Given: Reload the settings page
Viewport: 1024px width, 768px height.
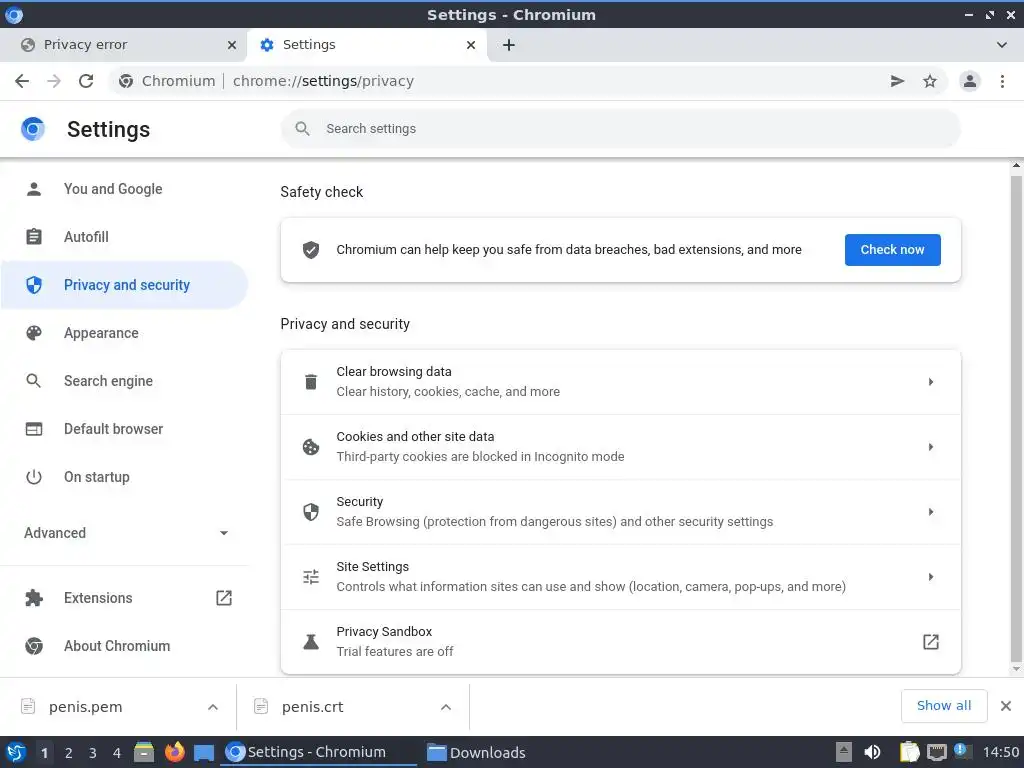Looking at the screenshot, I should coord(86,81).
